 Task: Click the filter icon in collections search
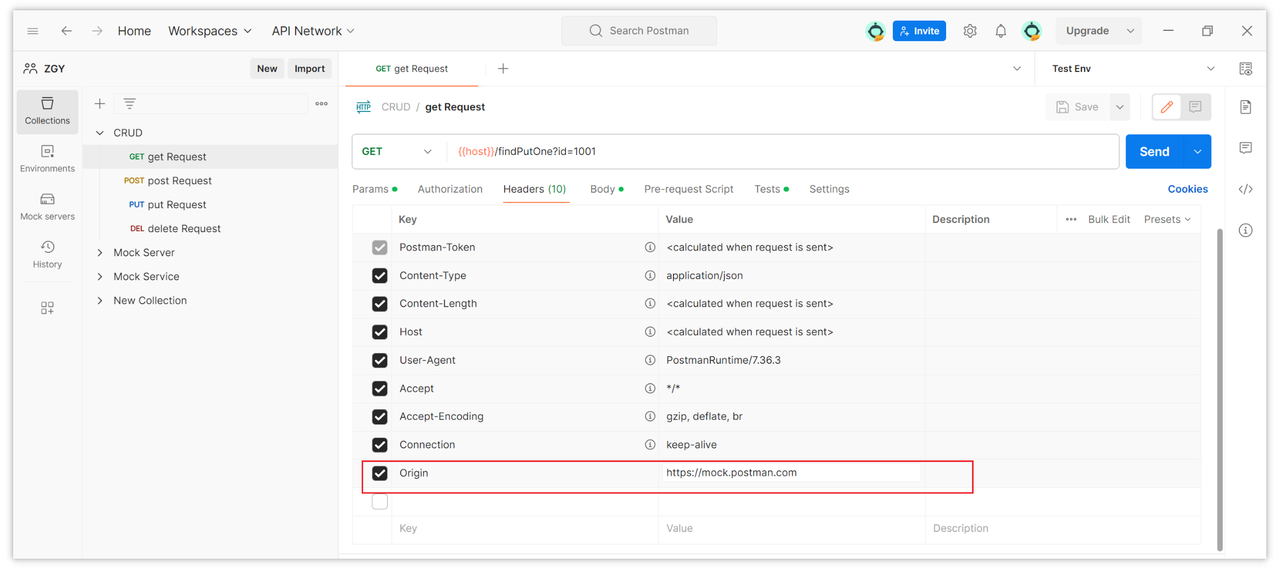[129, 104]
